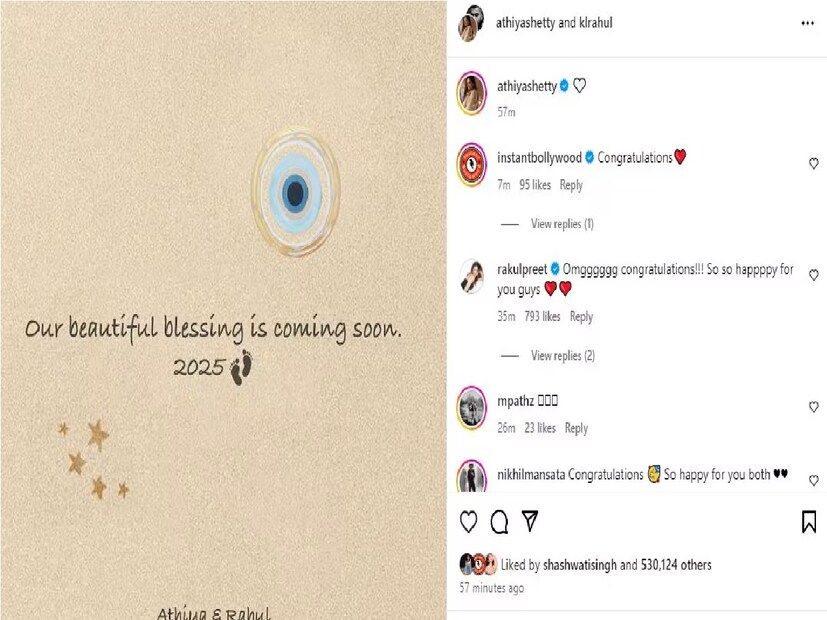Viewport: 827px width, 620px height.
Task: Open mpathz profile avatar
Action: (x=471, y=408)
